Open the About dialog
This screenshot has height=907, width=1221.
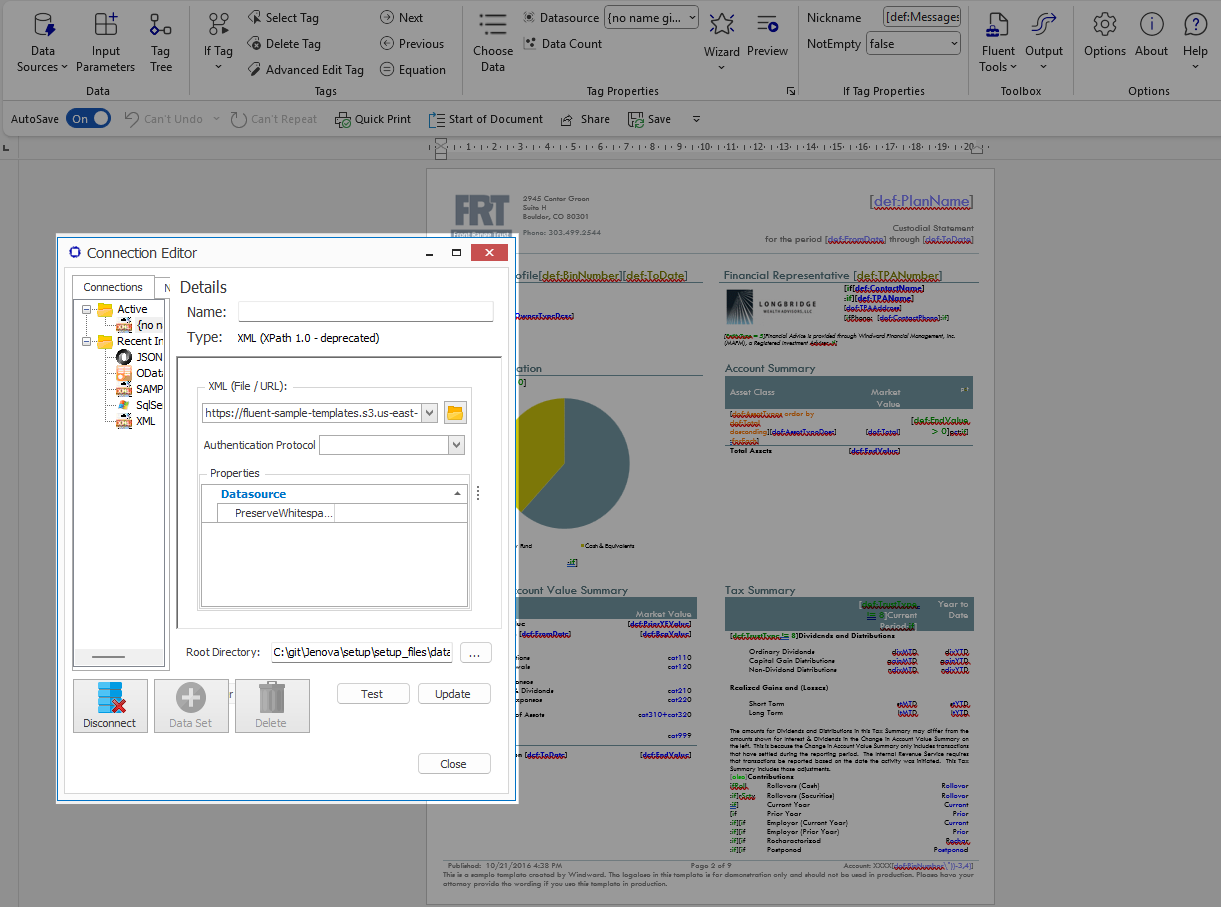click(x=1152, y=36)
